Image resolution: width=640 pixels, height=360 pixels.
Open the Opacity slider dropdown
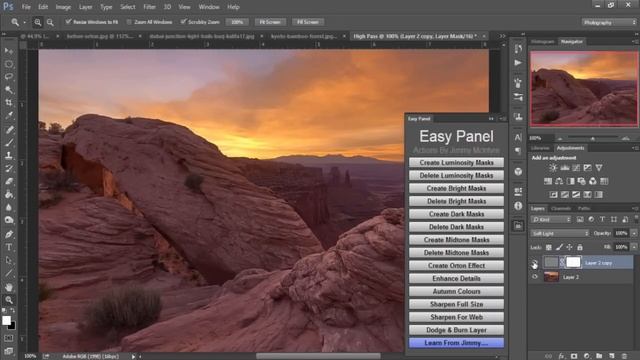(634, 233)
